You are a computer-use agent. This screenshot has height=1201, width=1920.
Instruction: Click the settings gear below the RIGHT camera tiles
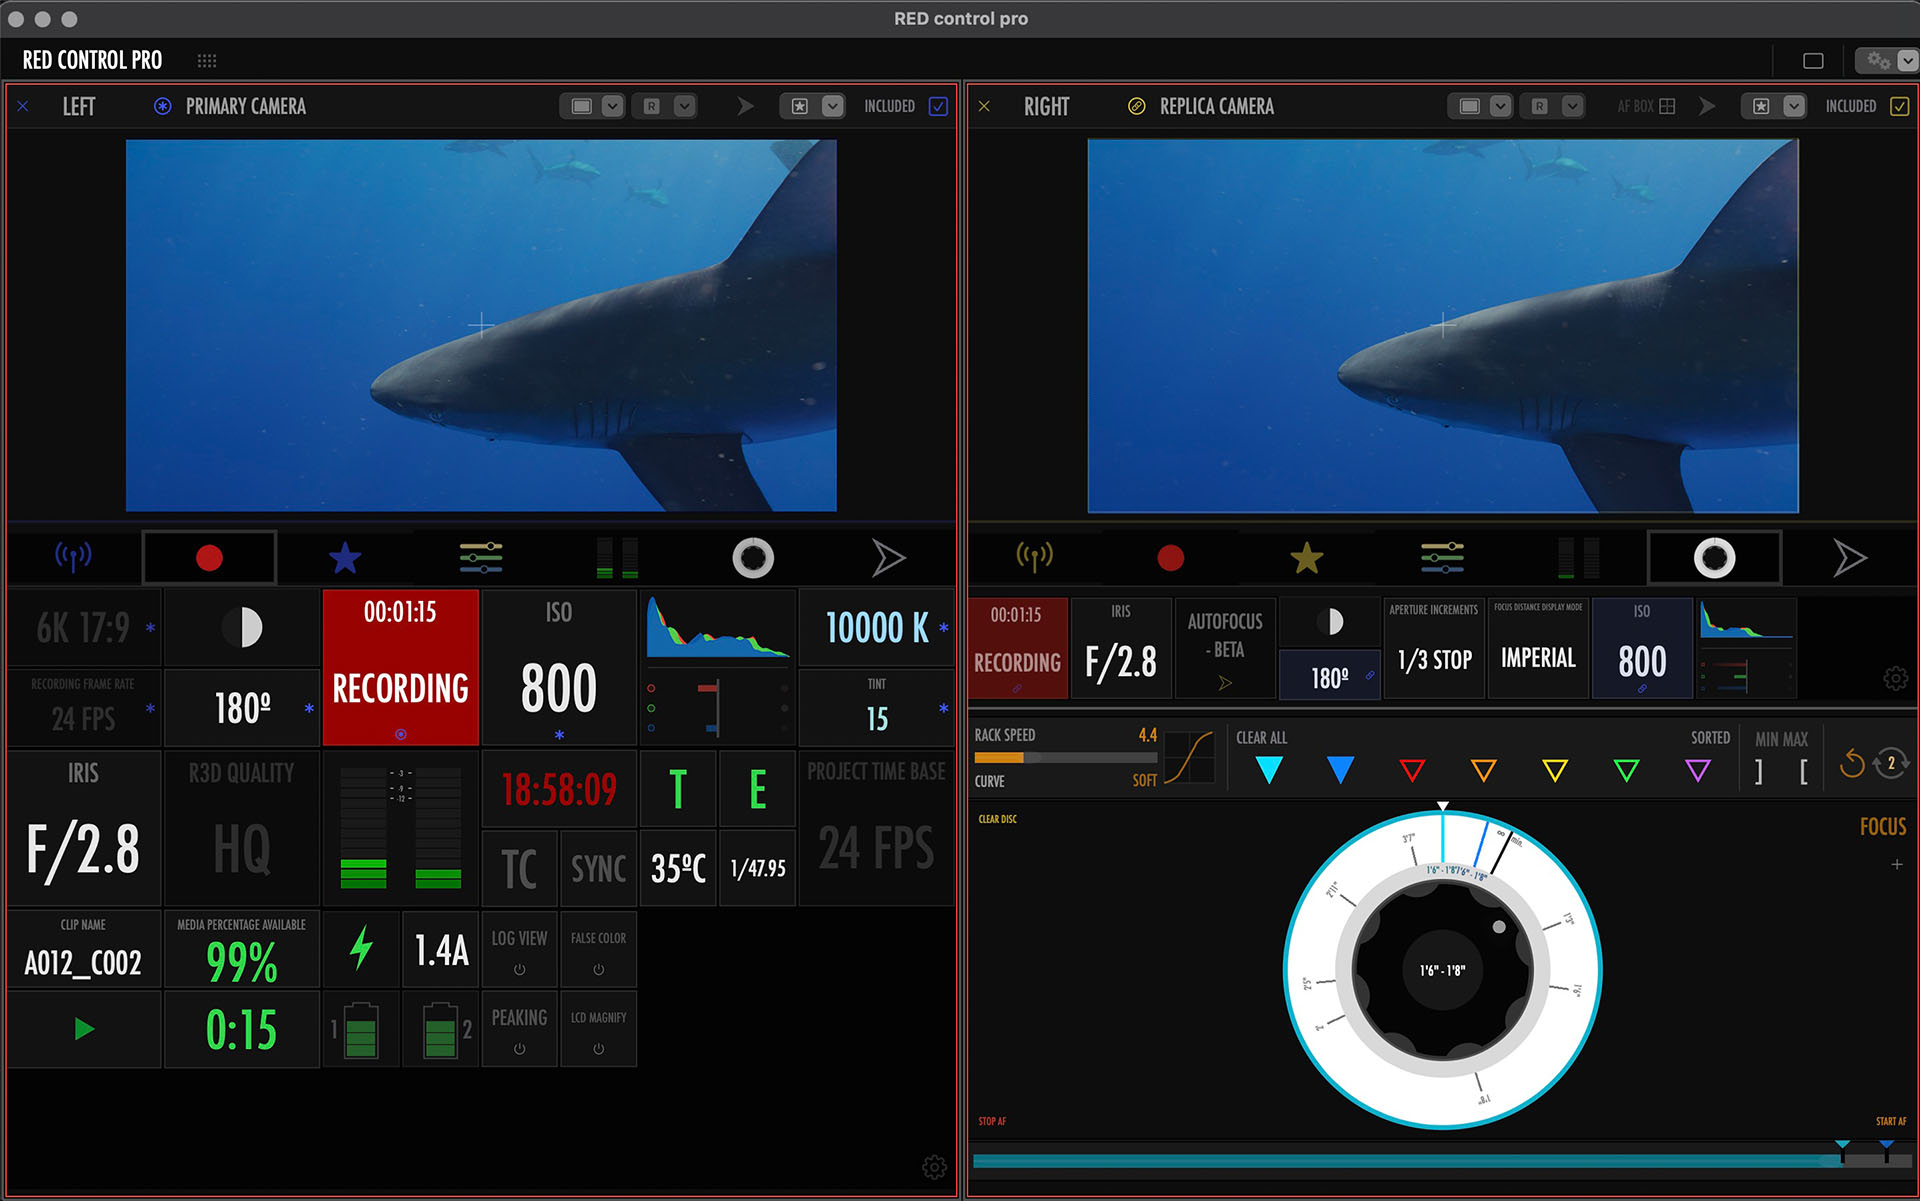1895,678
